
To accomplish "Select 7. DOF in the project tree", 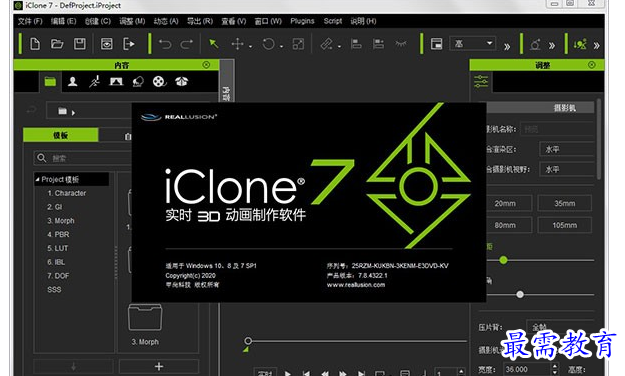I will pyautogui.click(x=58, y=276).
